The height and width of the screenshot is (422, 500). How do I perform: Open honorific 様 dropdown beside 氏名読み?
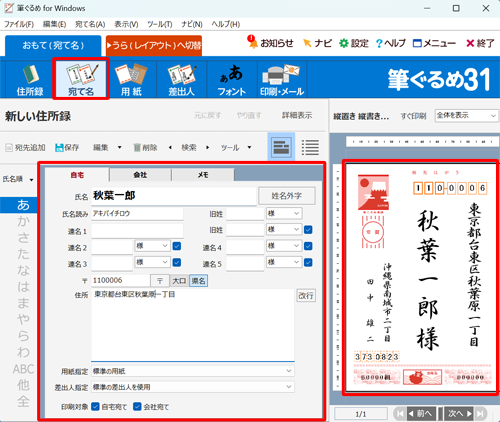point(284,213)
